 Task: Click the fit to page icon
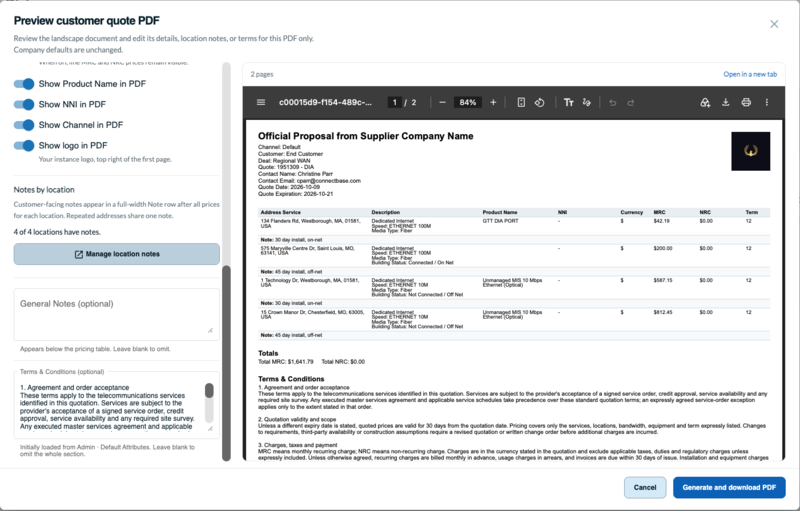pos(521,103)
